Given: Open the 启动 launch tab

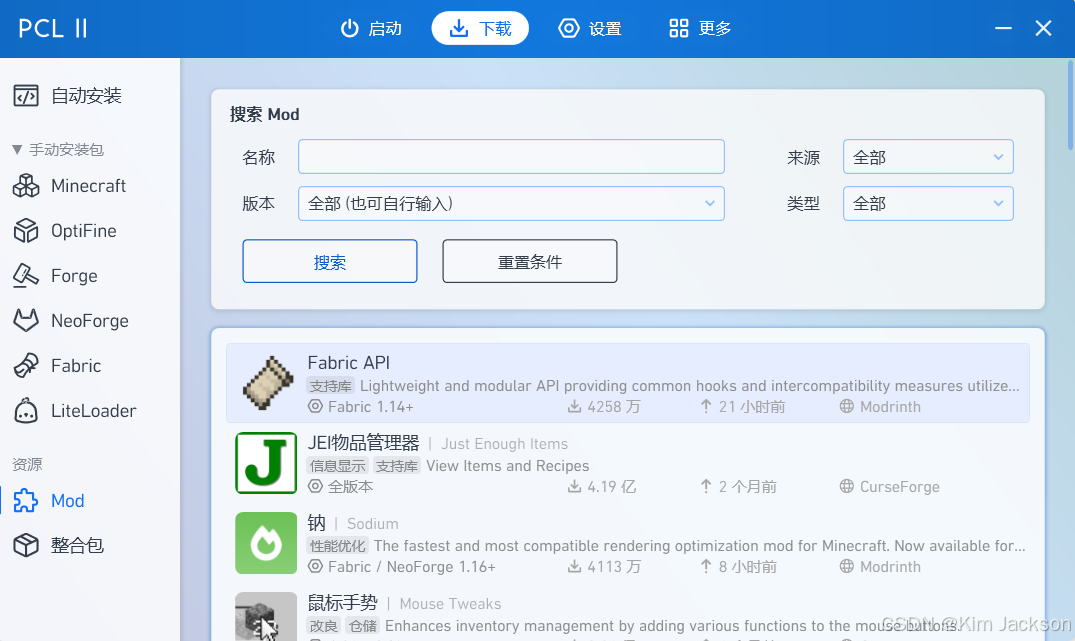Looking at the screenshot, I should 371,28.
